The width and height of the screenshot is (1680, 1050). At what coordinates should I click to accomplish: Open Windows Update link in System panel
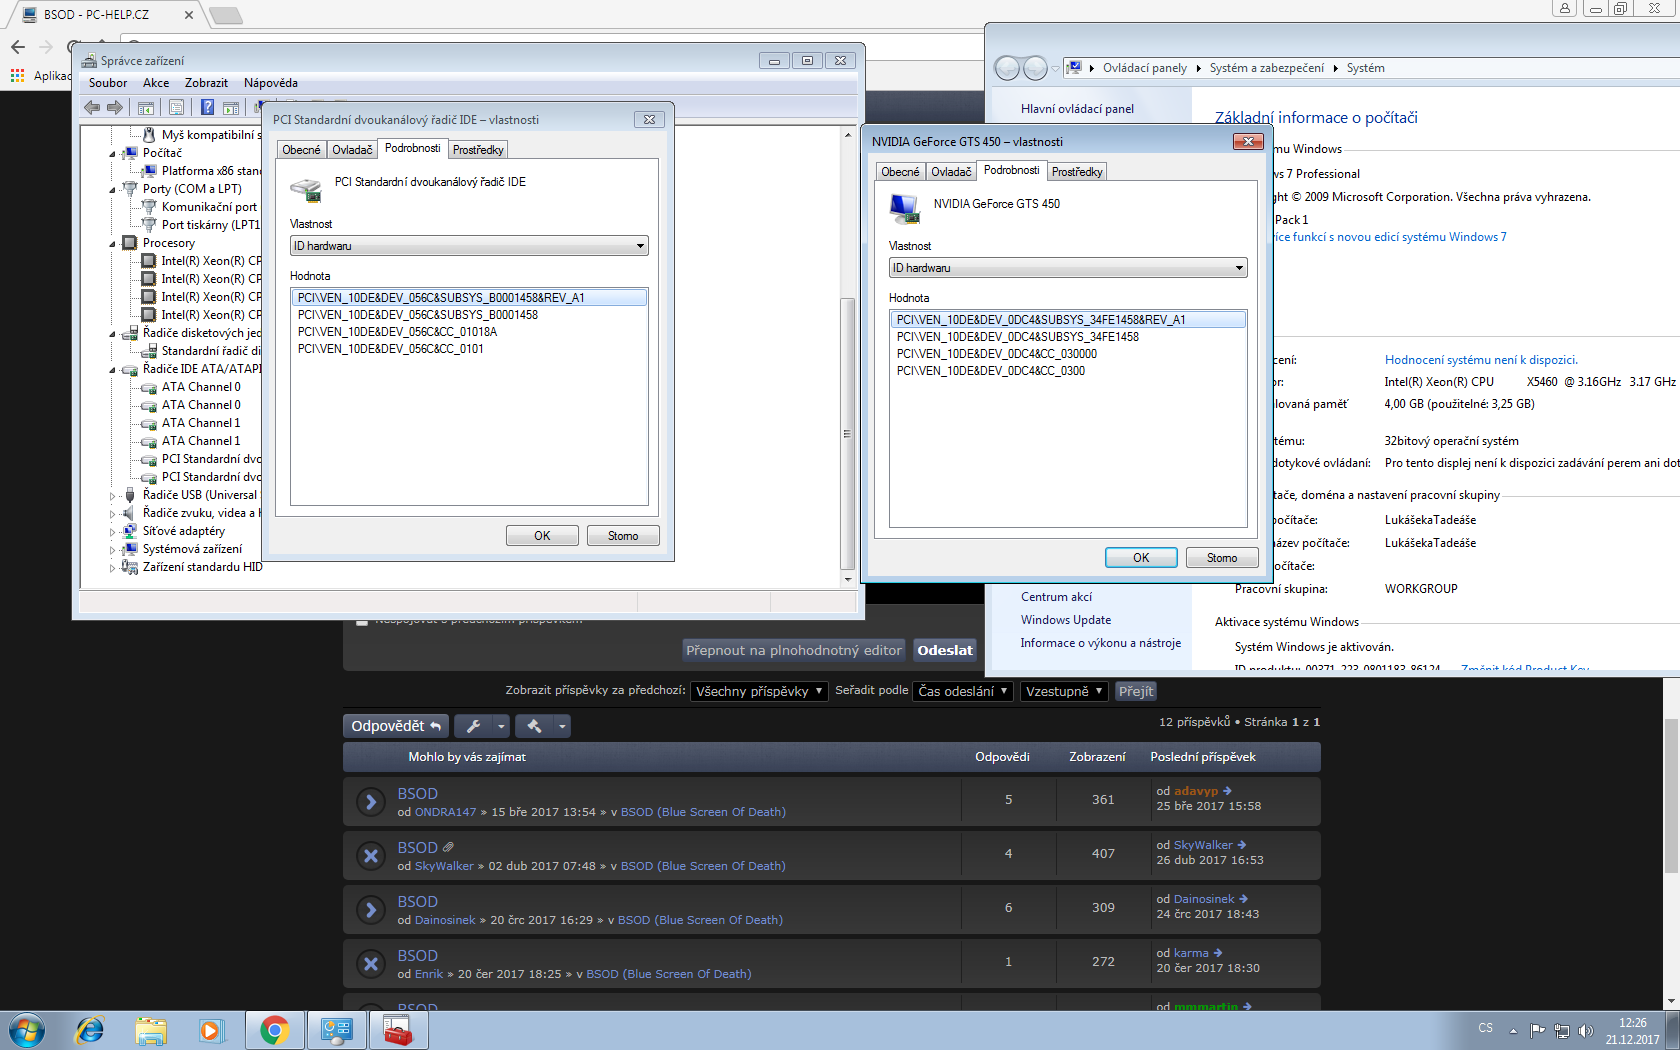click(1066, 620)
